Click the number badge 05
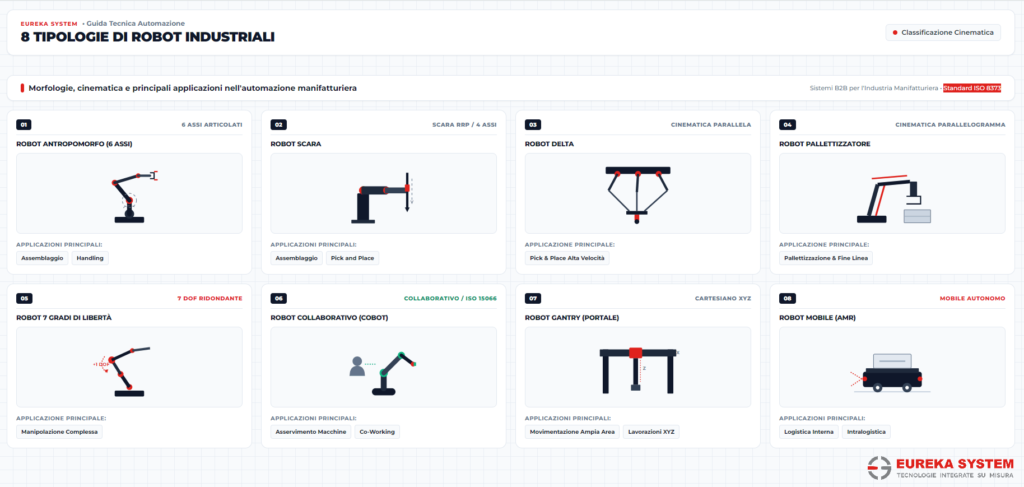 click(x=24, y=298)
